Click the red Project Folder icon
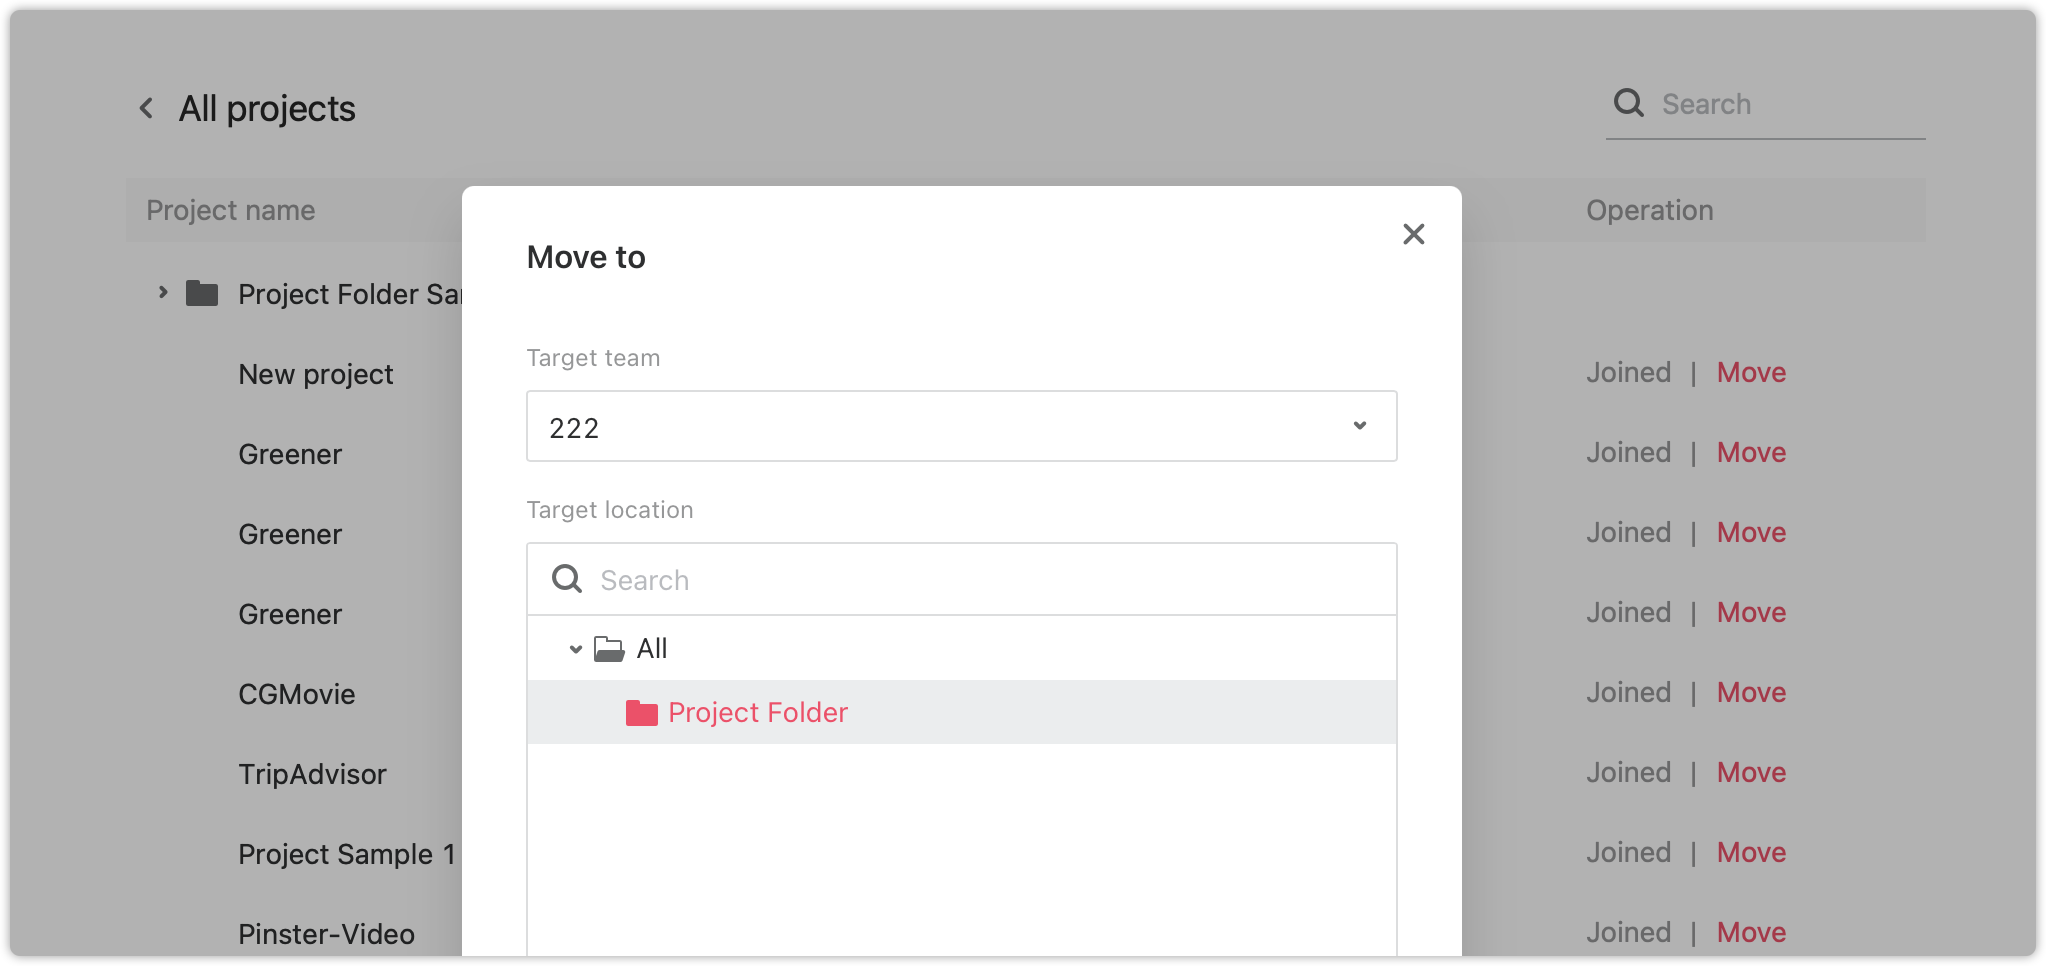Screen dimensions: 2046x966 (641, 712)
